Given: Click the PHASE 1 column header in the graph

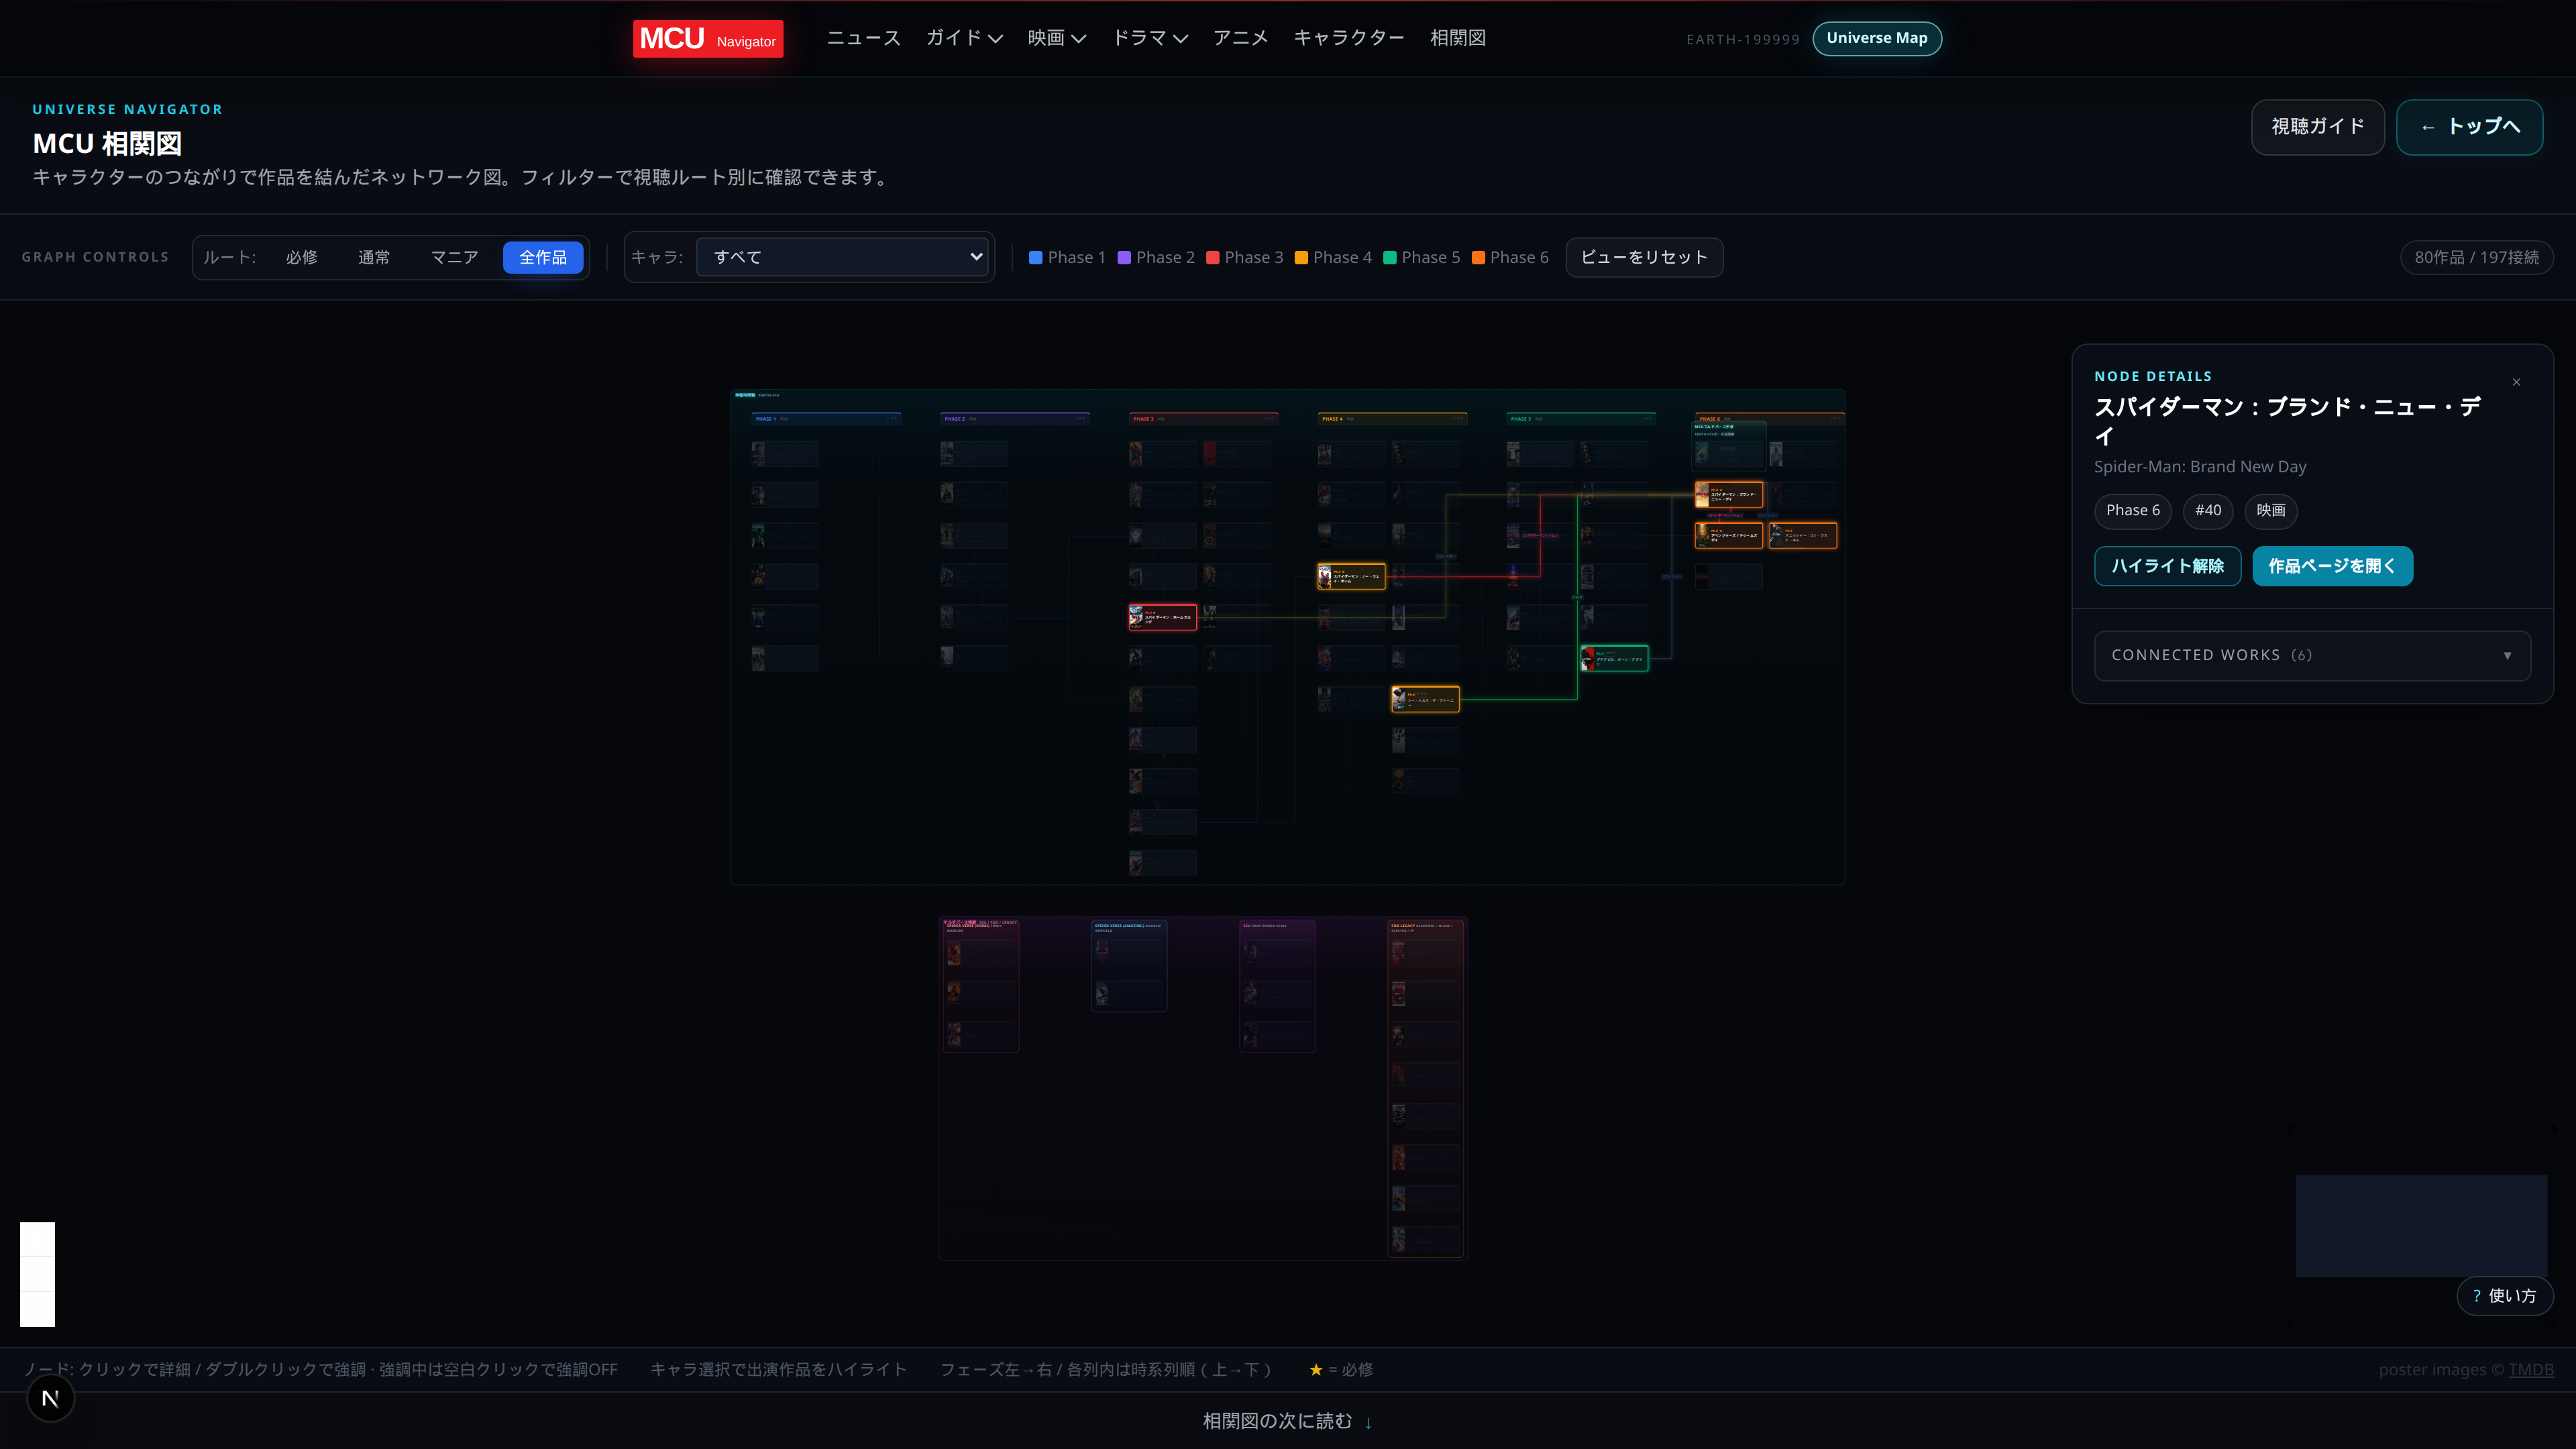Looking at the screenshot, I should point(826,419).
